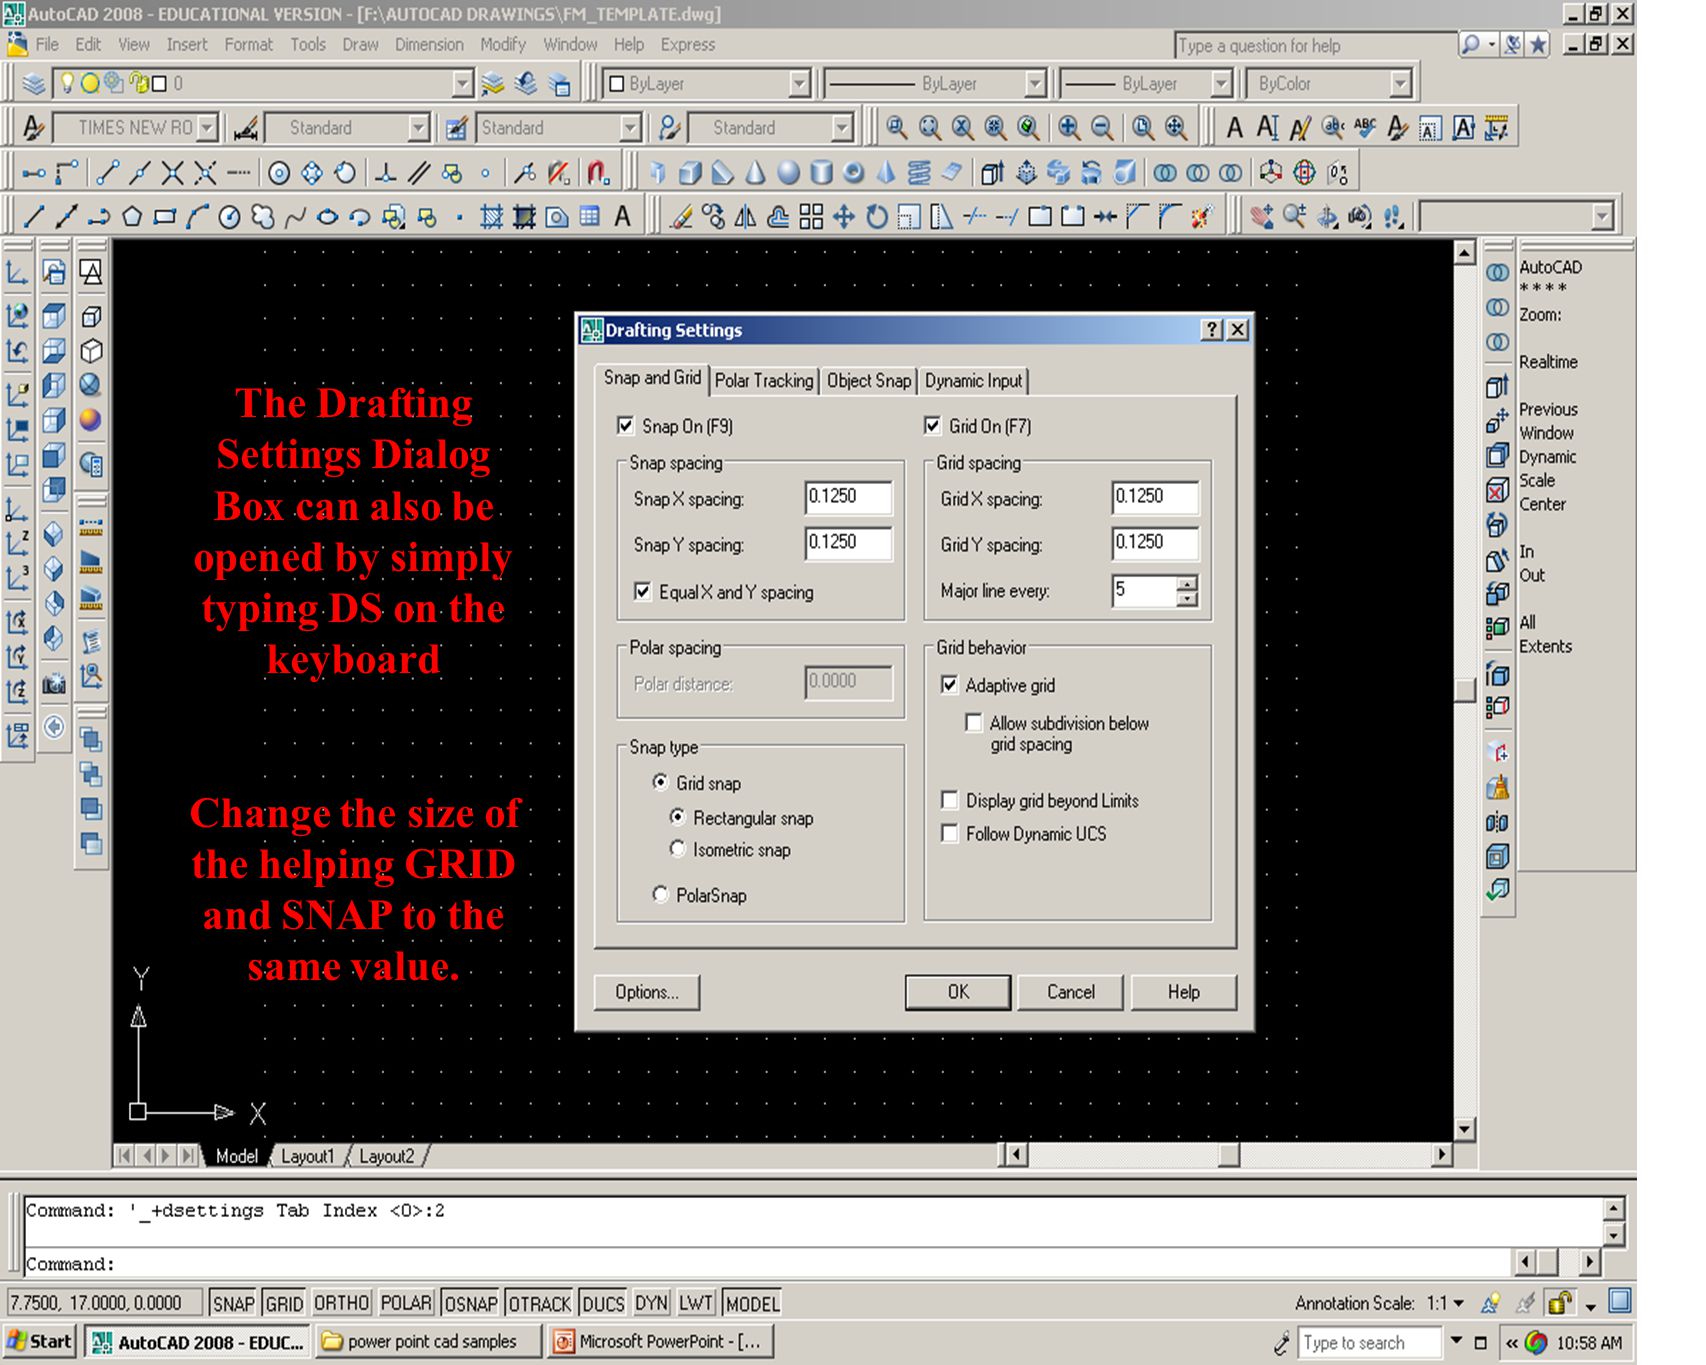Click Cancel in Drafting Settings

tap(1071, 992)
